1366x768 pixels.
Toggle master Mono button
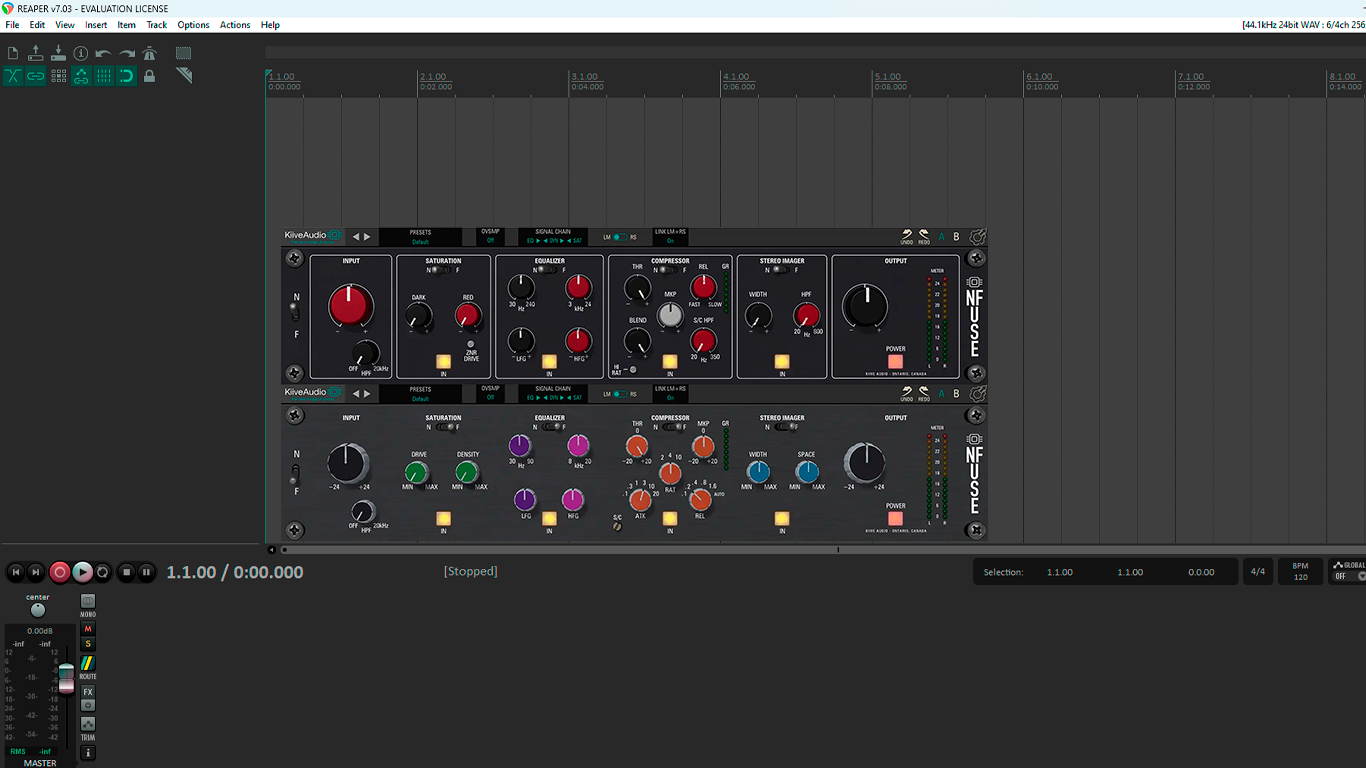click(x=88, y=602)
